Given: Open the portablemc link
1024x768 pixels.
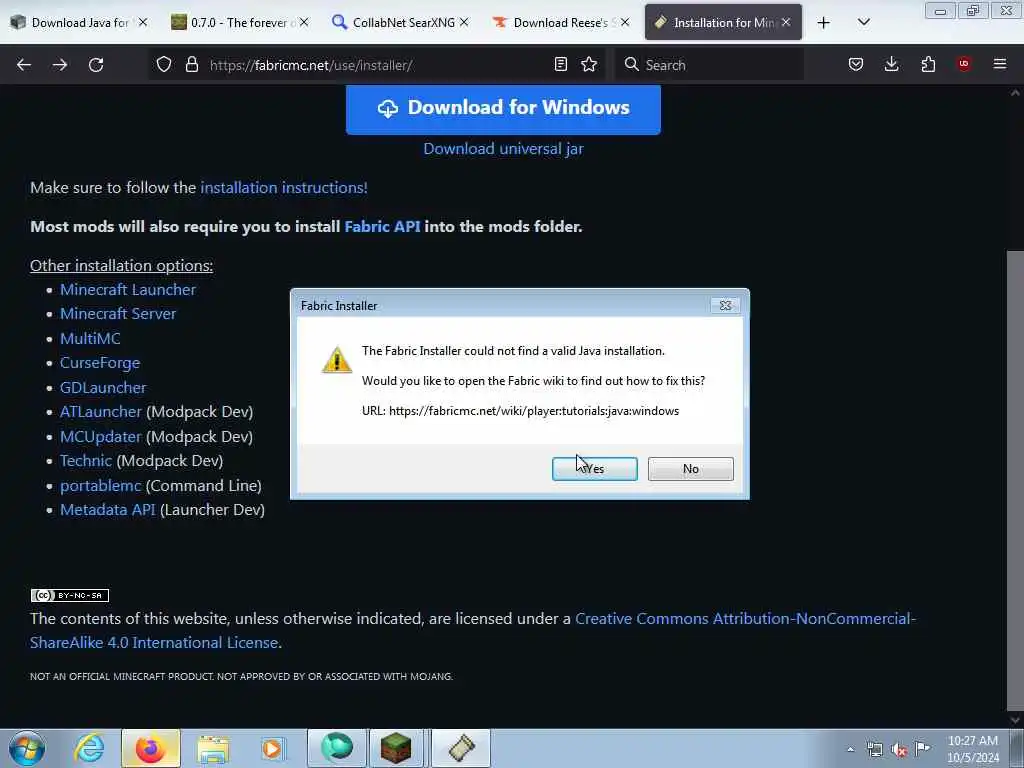Looking at the screenshot, I should (x=101, y=485).
